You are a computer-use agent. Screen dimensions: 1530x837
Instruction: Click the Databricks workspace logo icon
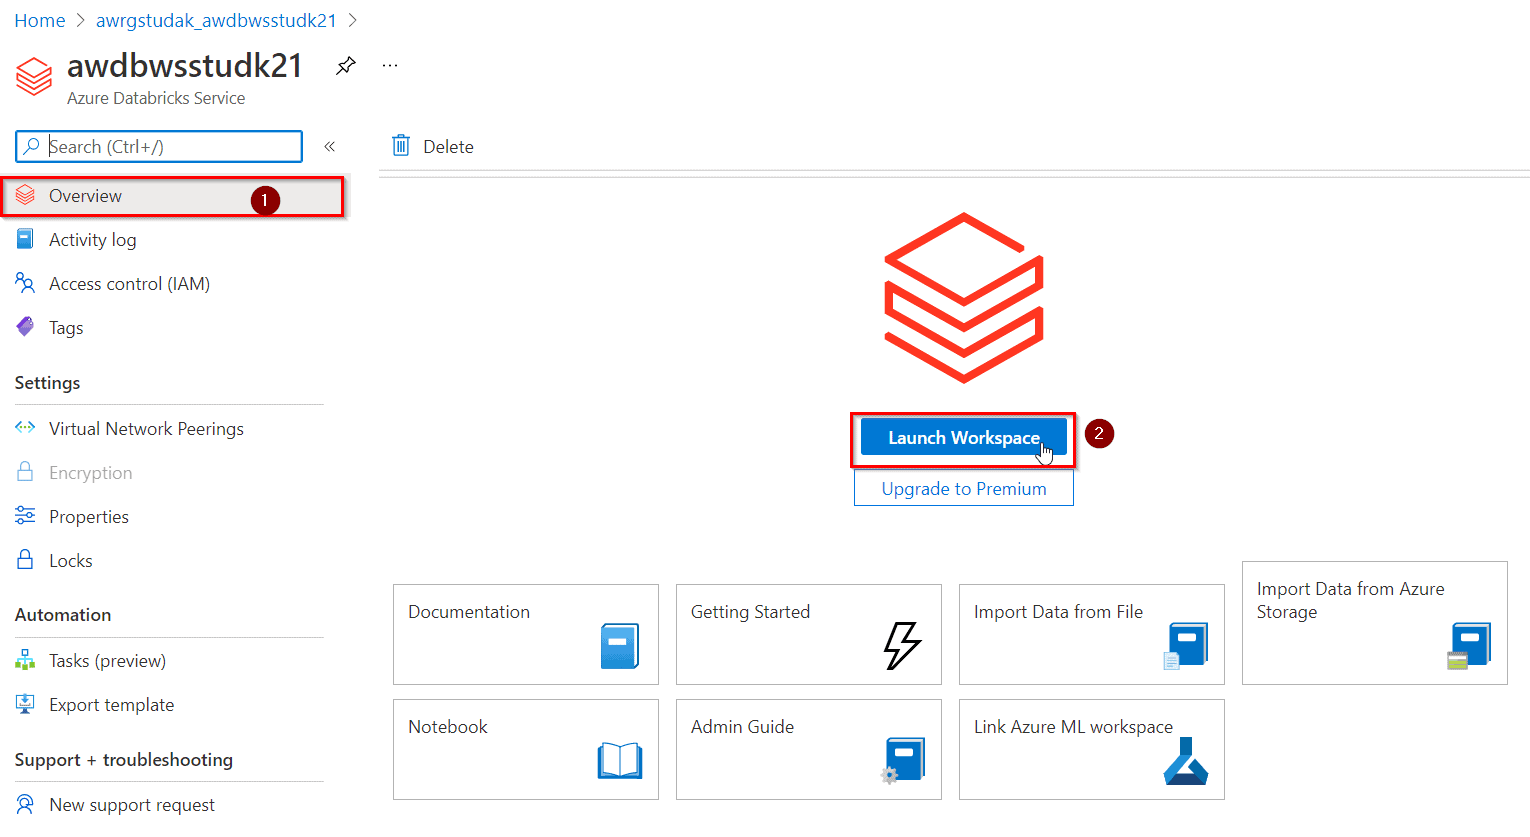(33, 77)
